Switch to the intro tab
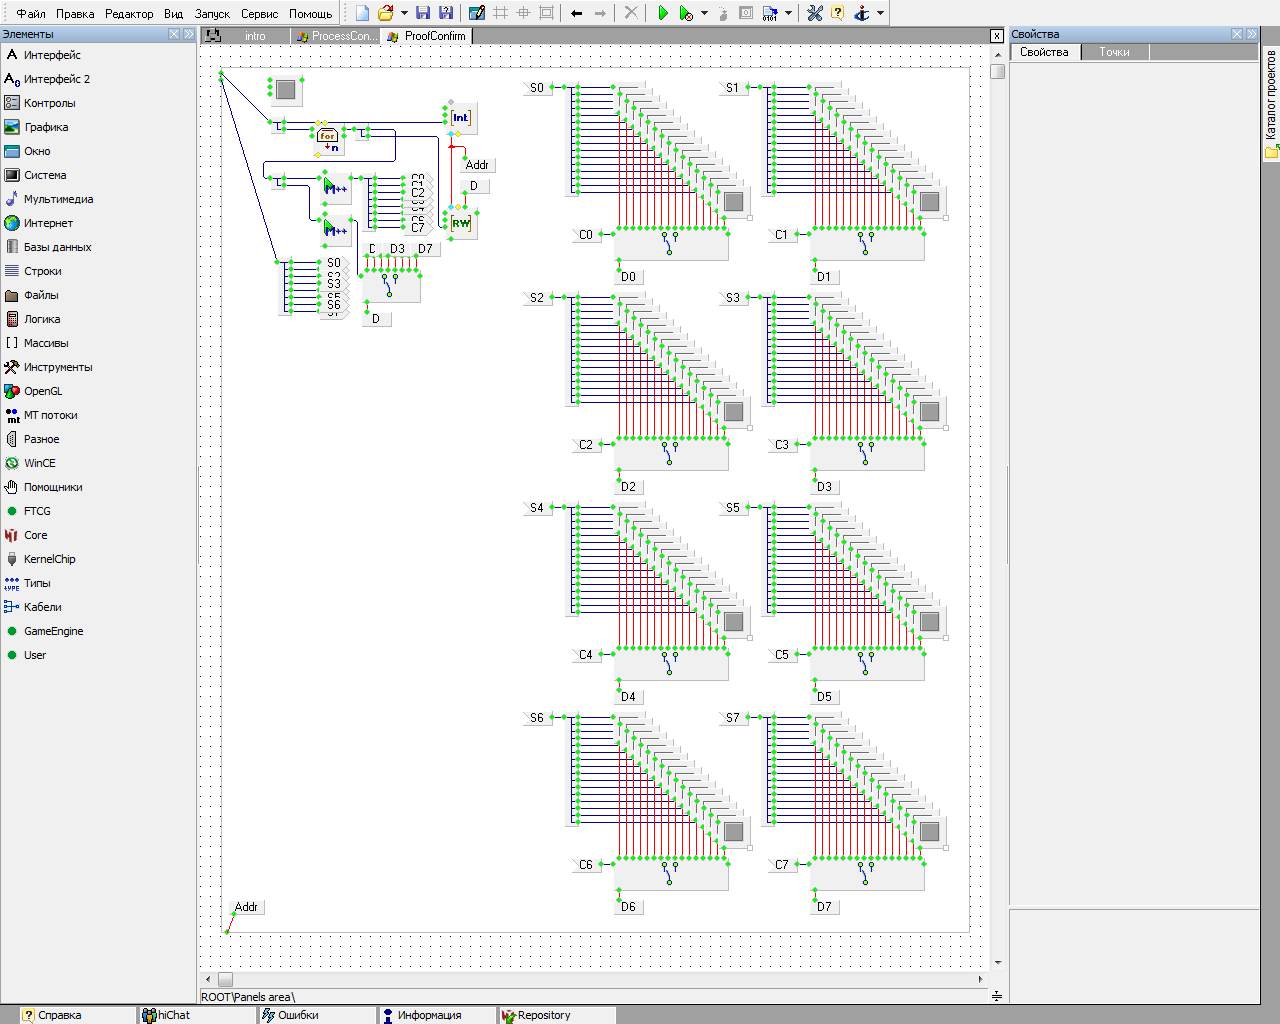The width and height of the screenshot is (1280, 1024). tap(255, 36)
